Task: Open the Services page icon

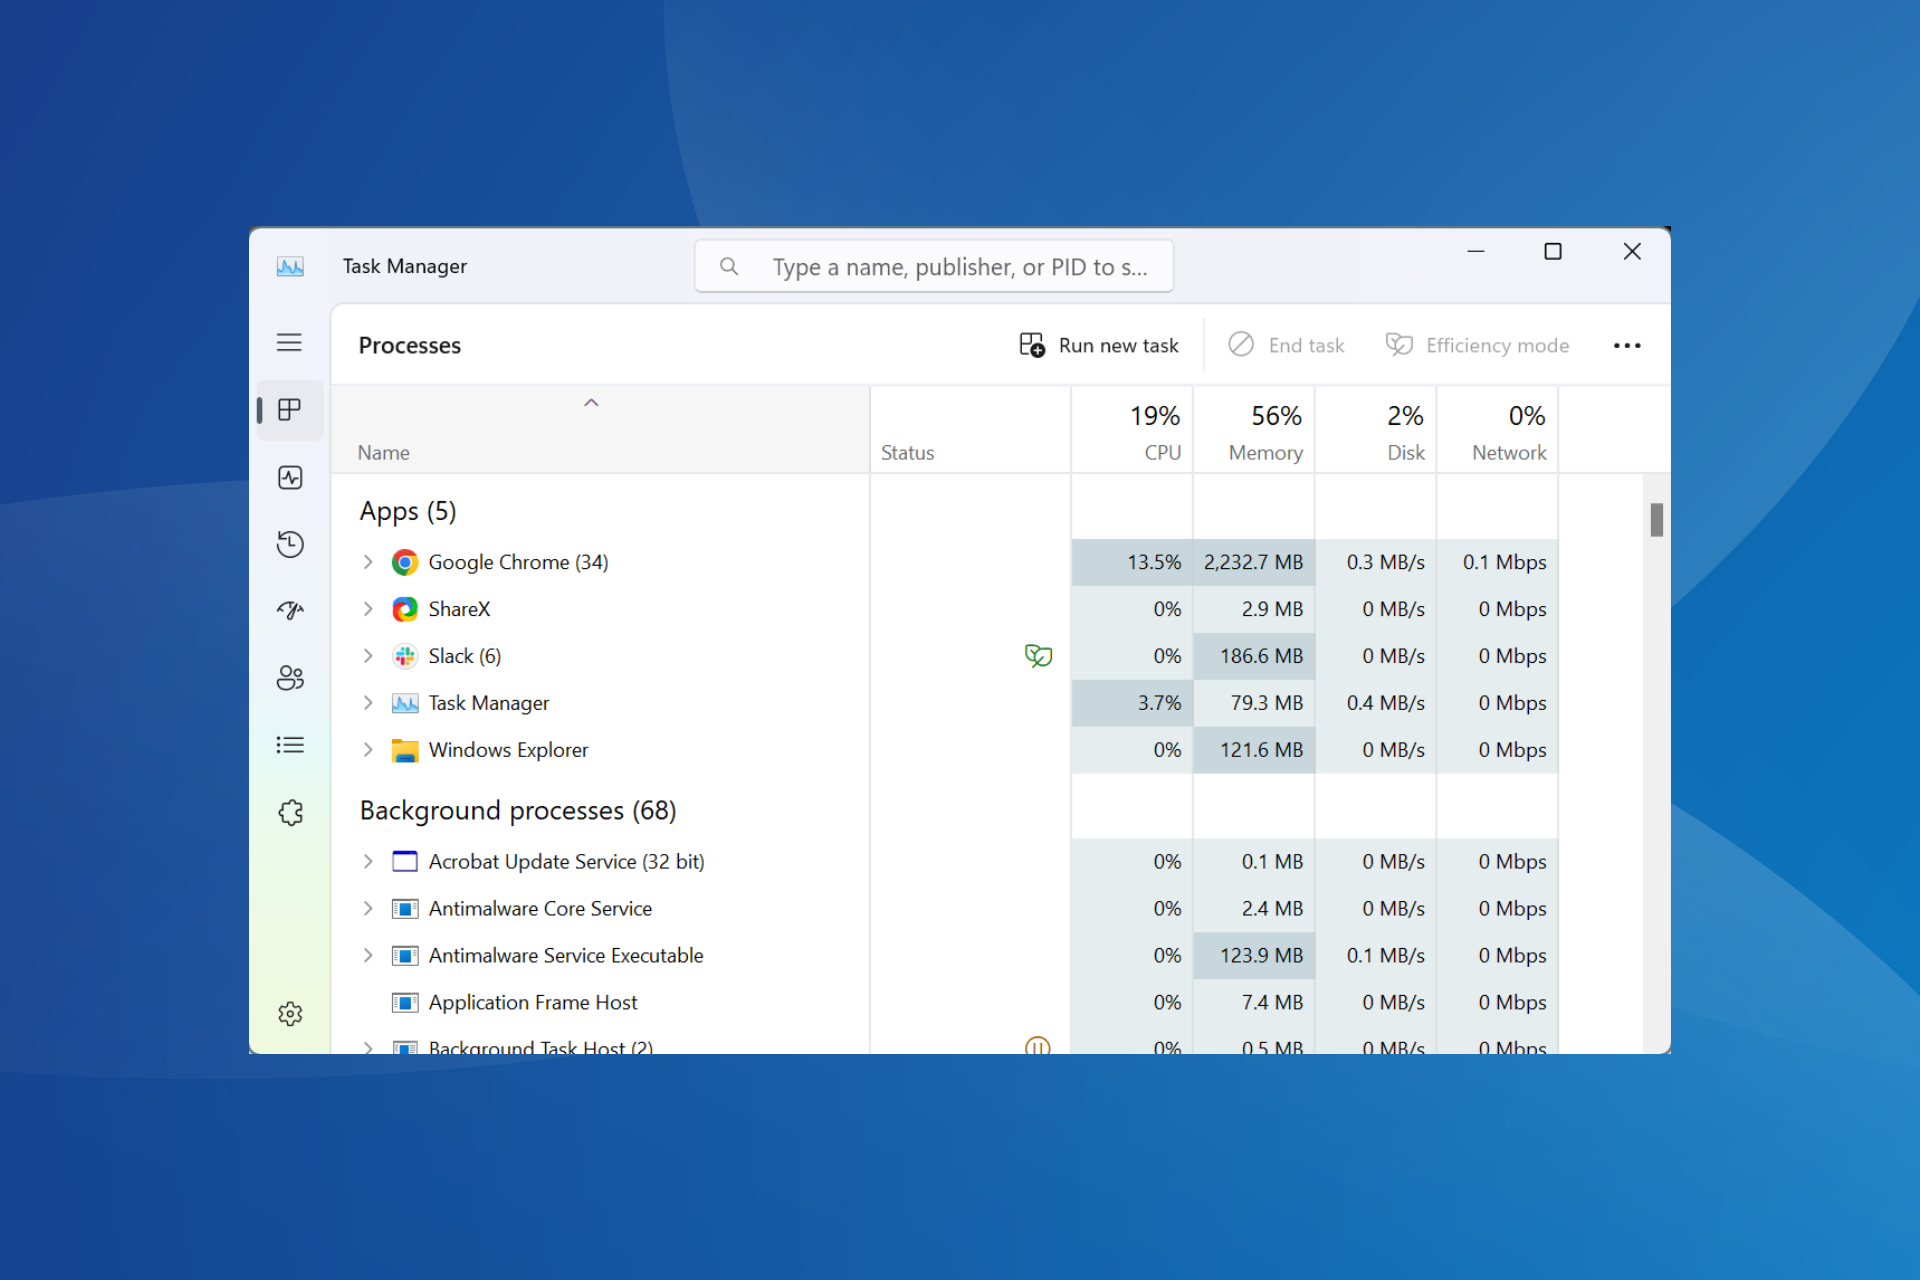Action: (x=290, y=812)
